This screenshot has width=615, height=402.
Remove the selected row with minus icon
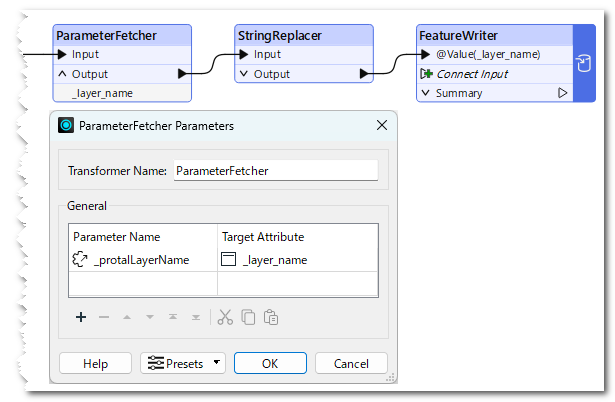[104, 317]
